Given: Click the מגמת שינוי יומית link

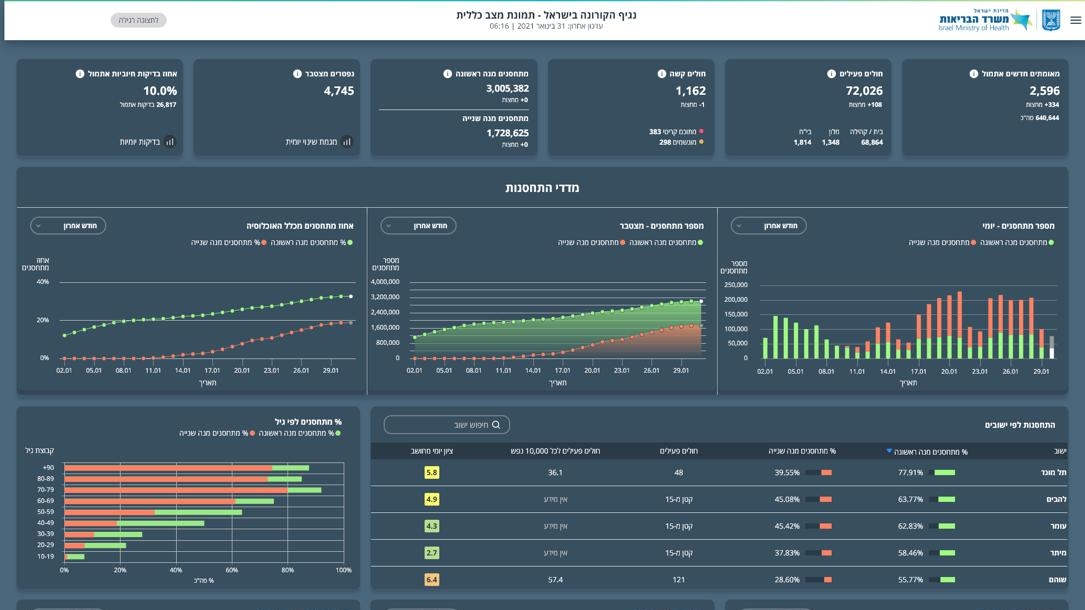Looking at the screenshot, I should [311, 142].
